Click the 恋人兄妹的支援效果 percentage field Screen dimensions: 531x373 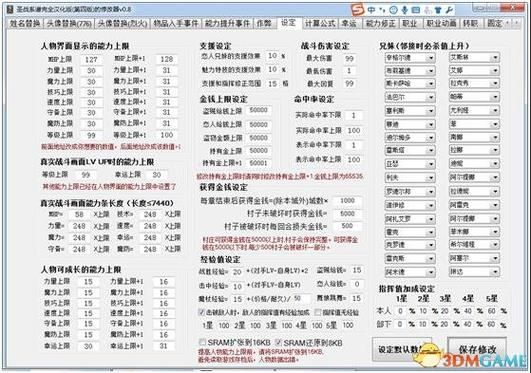coord(272,55)
